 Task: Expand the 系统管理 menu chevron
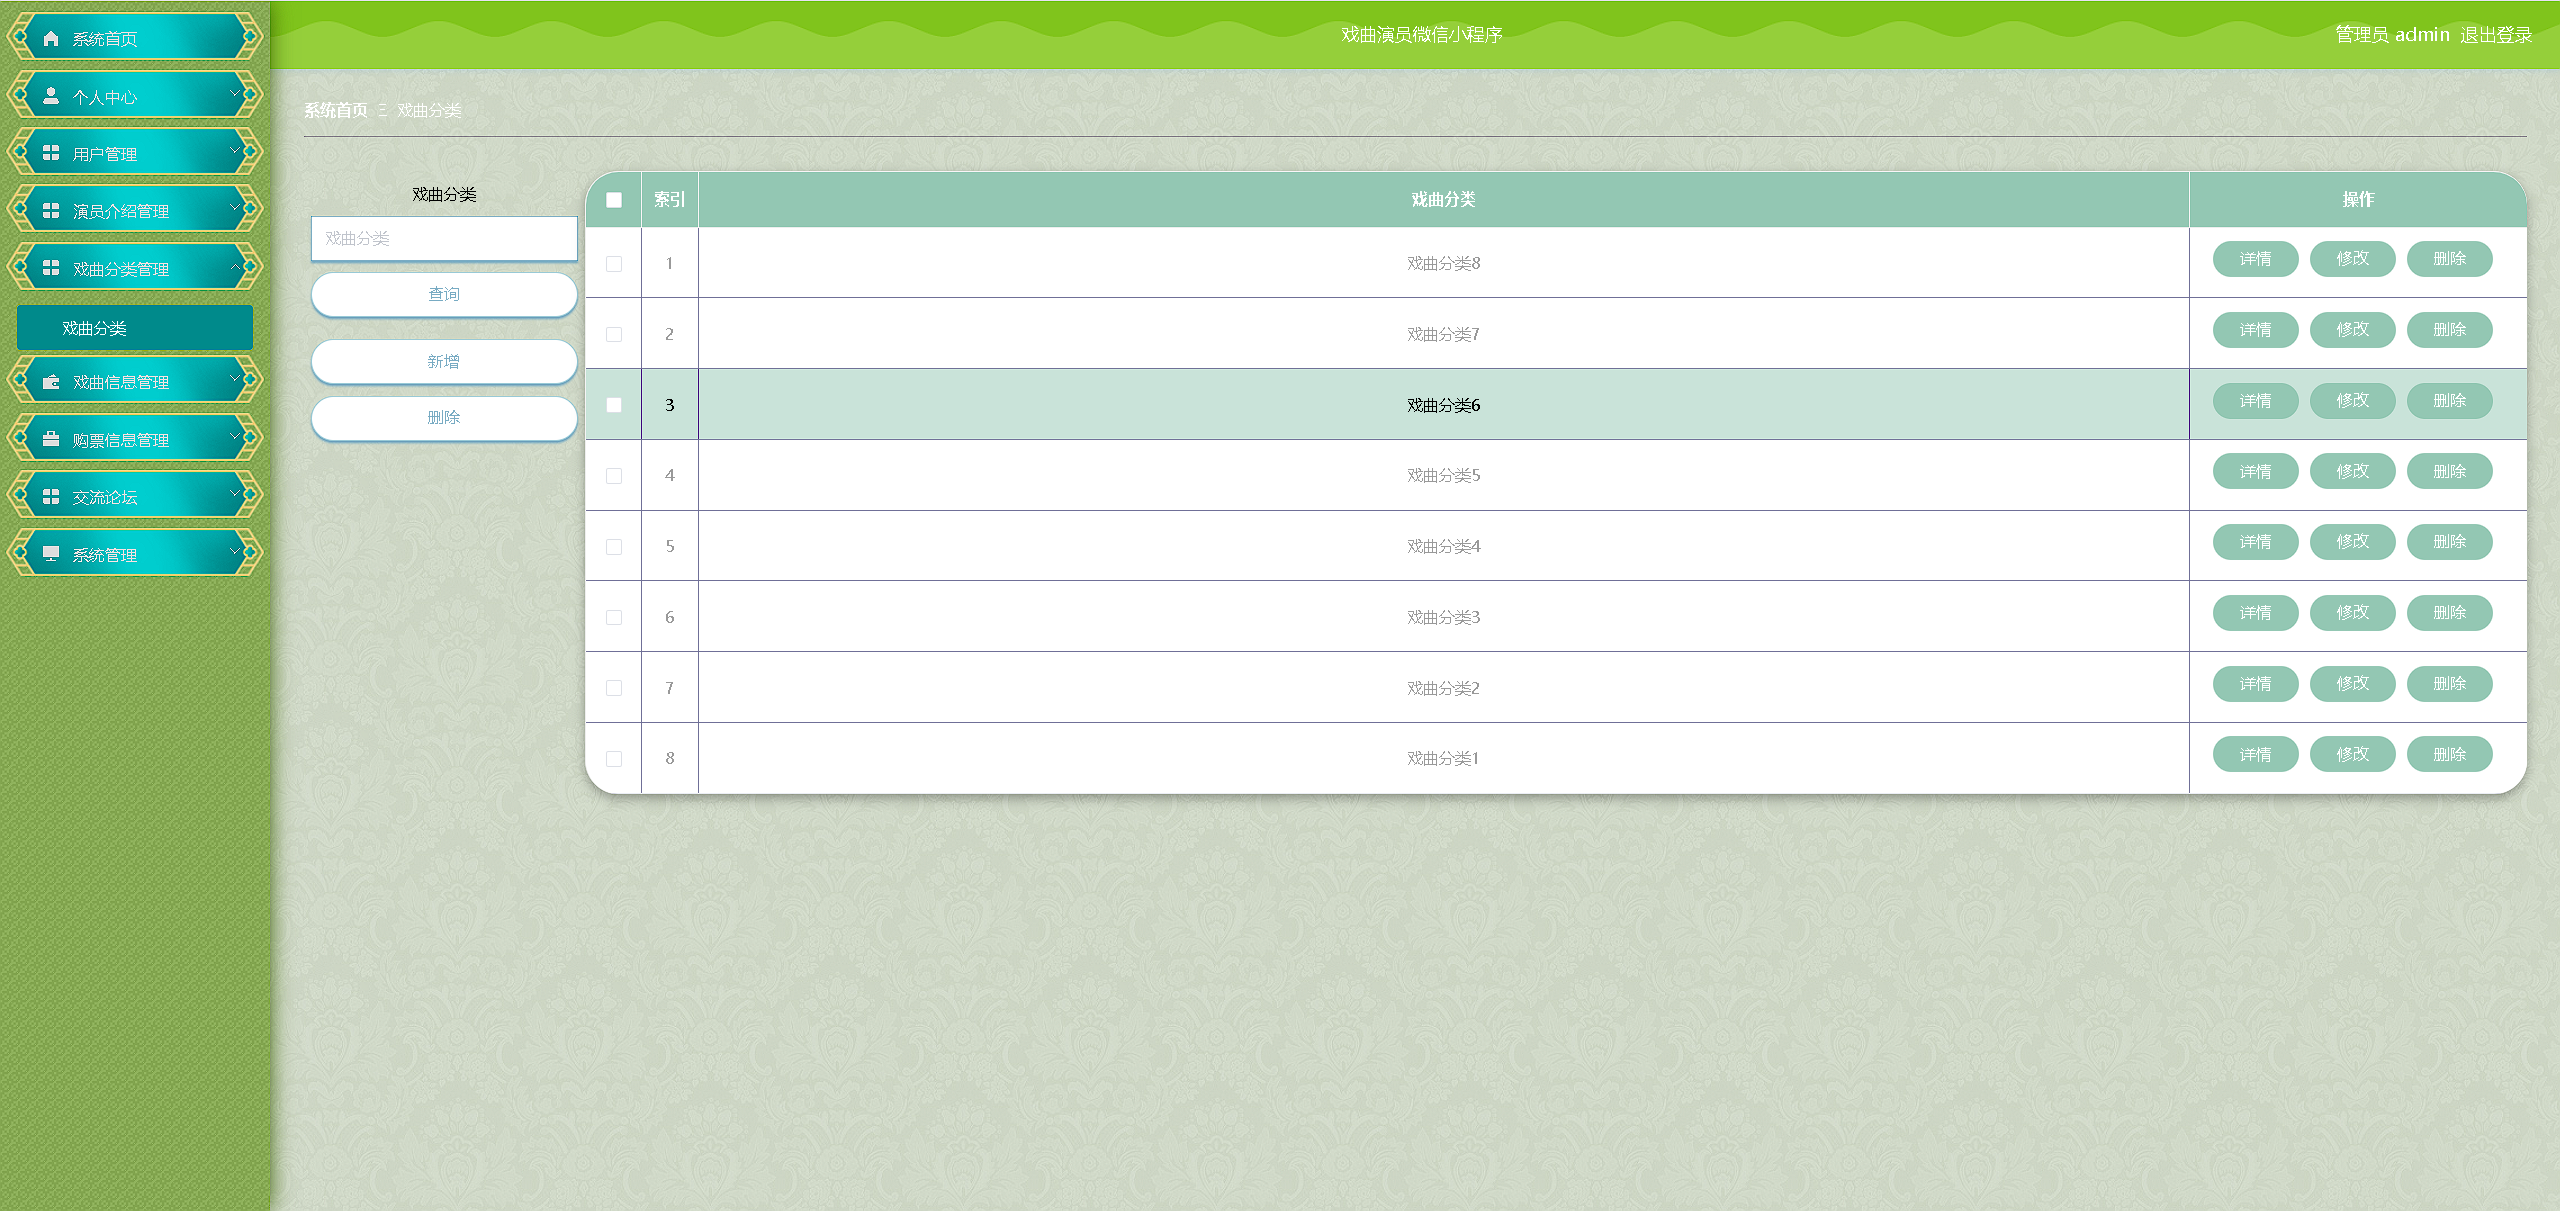(x=235, y=551)
